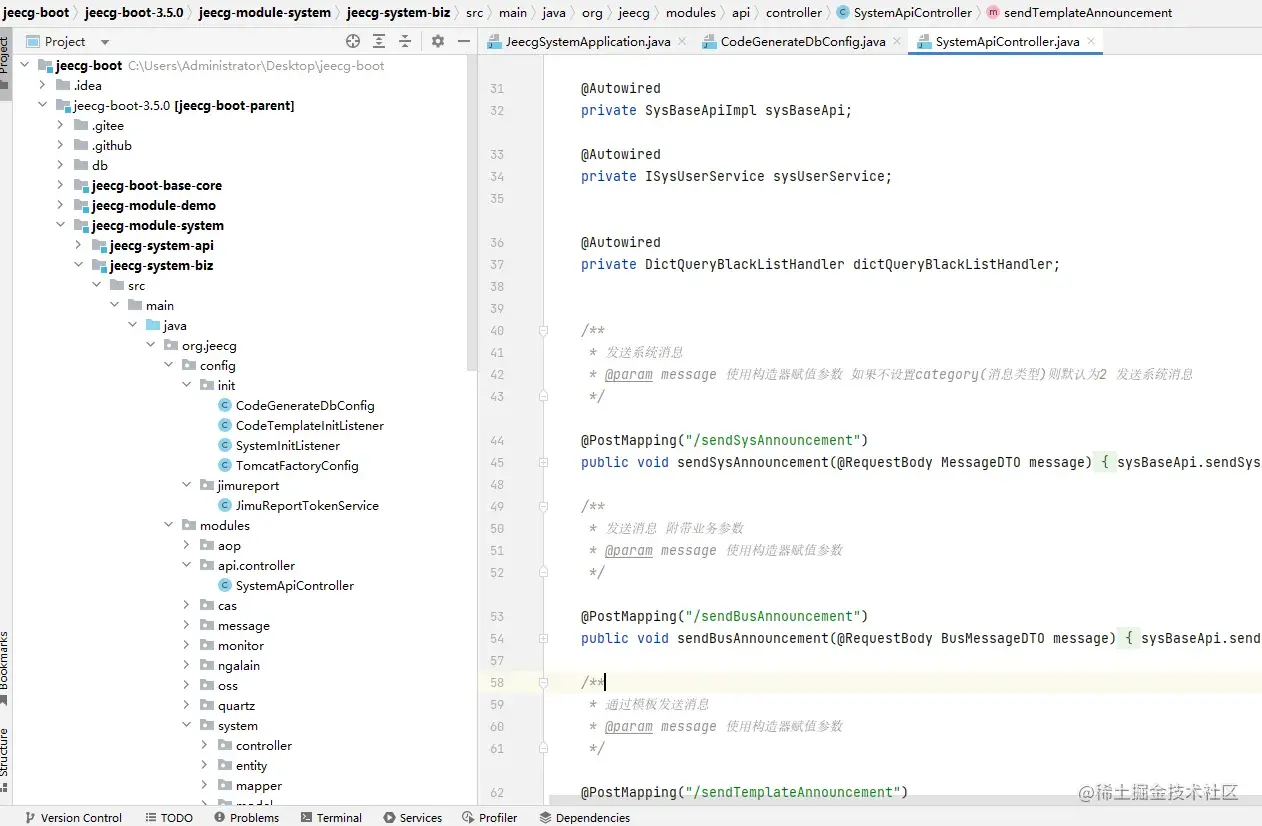The height and width of the screenshot is (826, 1262).
Task: Open Dependencies tool window
Action: coord(585,817)
